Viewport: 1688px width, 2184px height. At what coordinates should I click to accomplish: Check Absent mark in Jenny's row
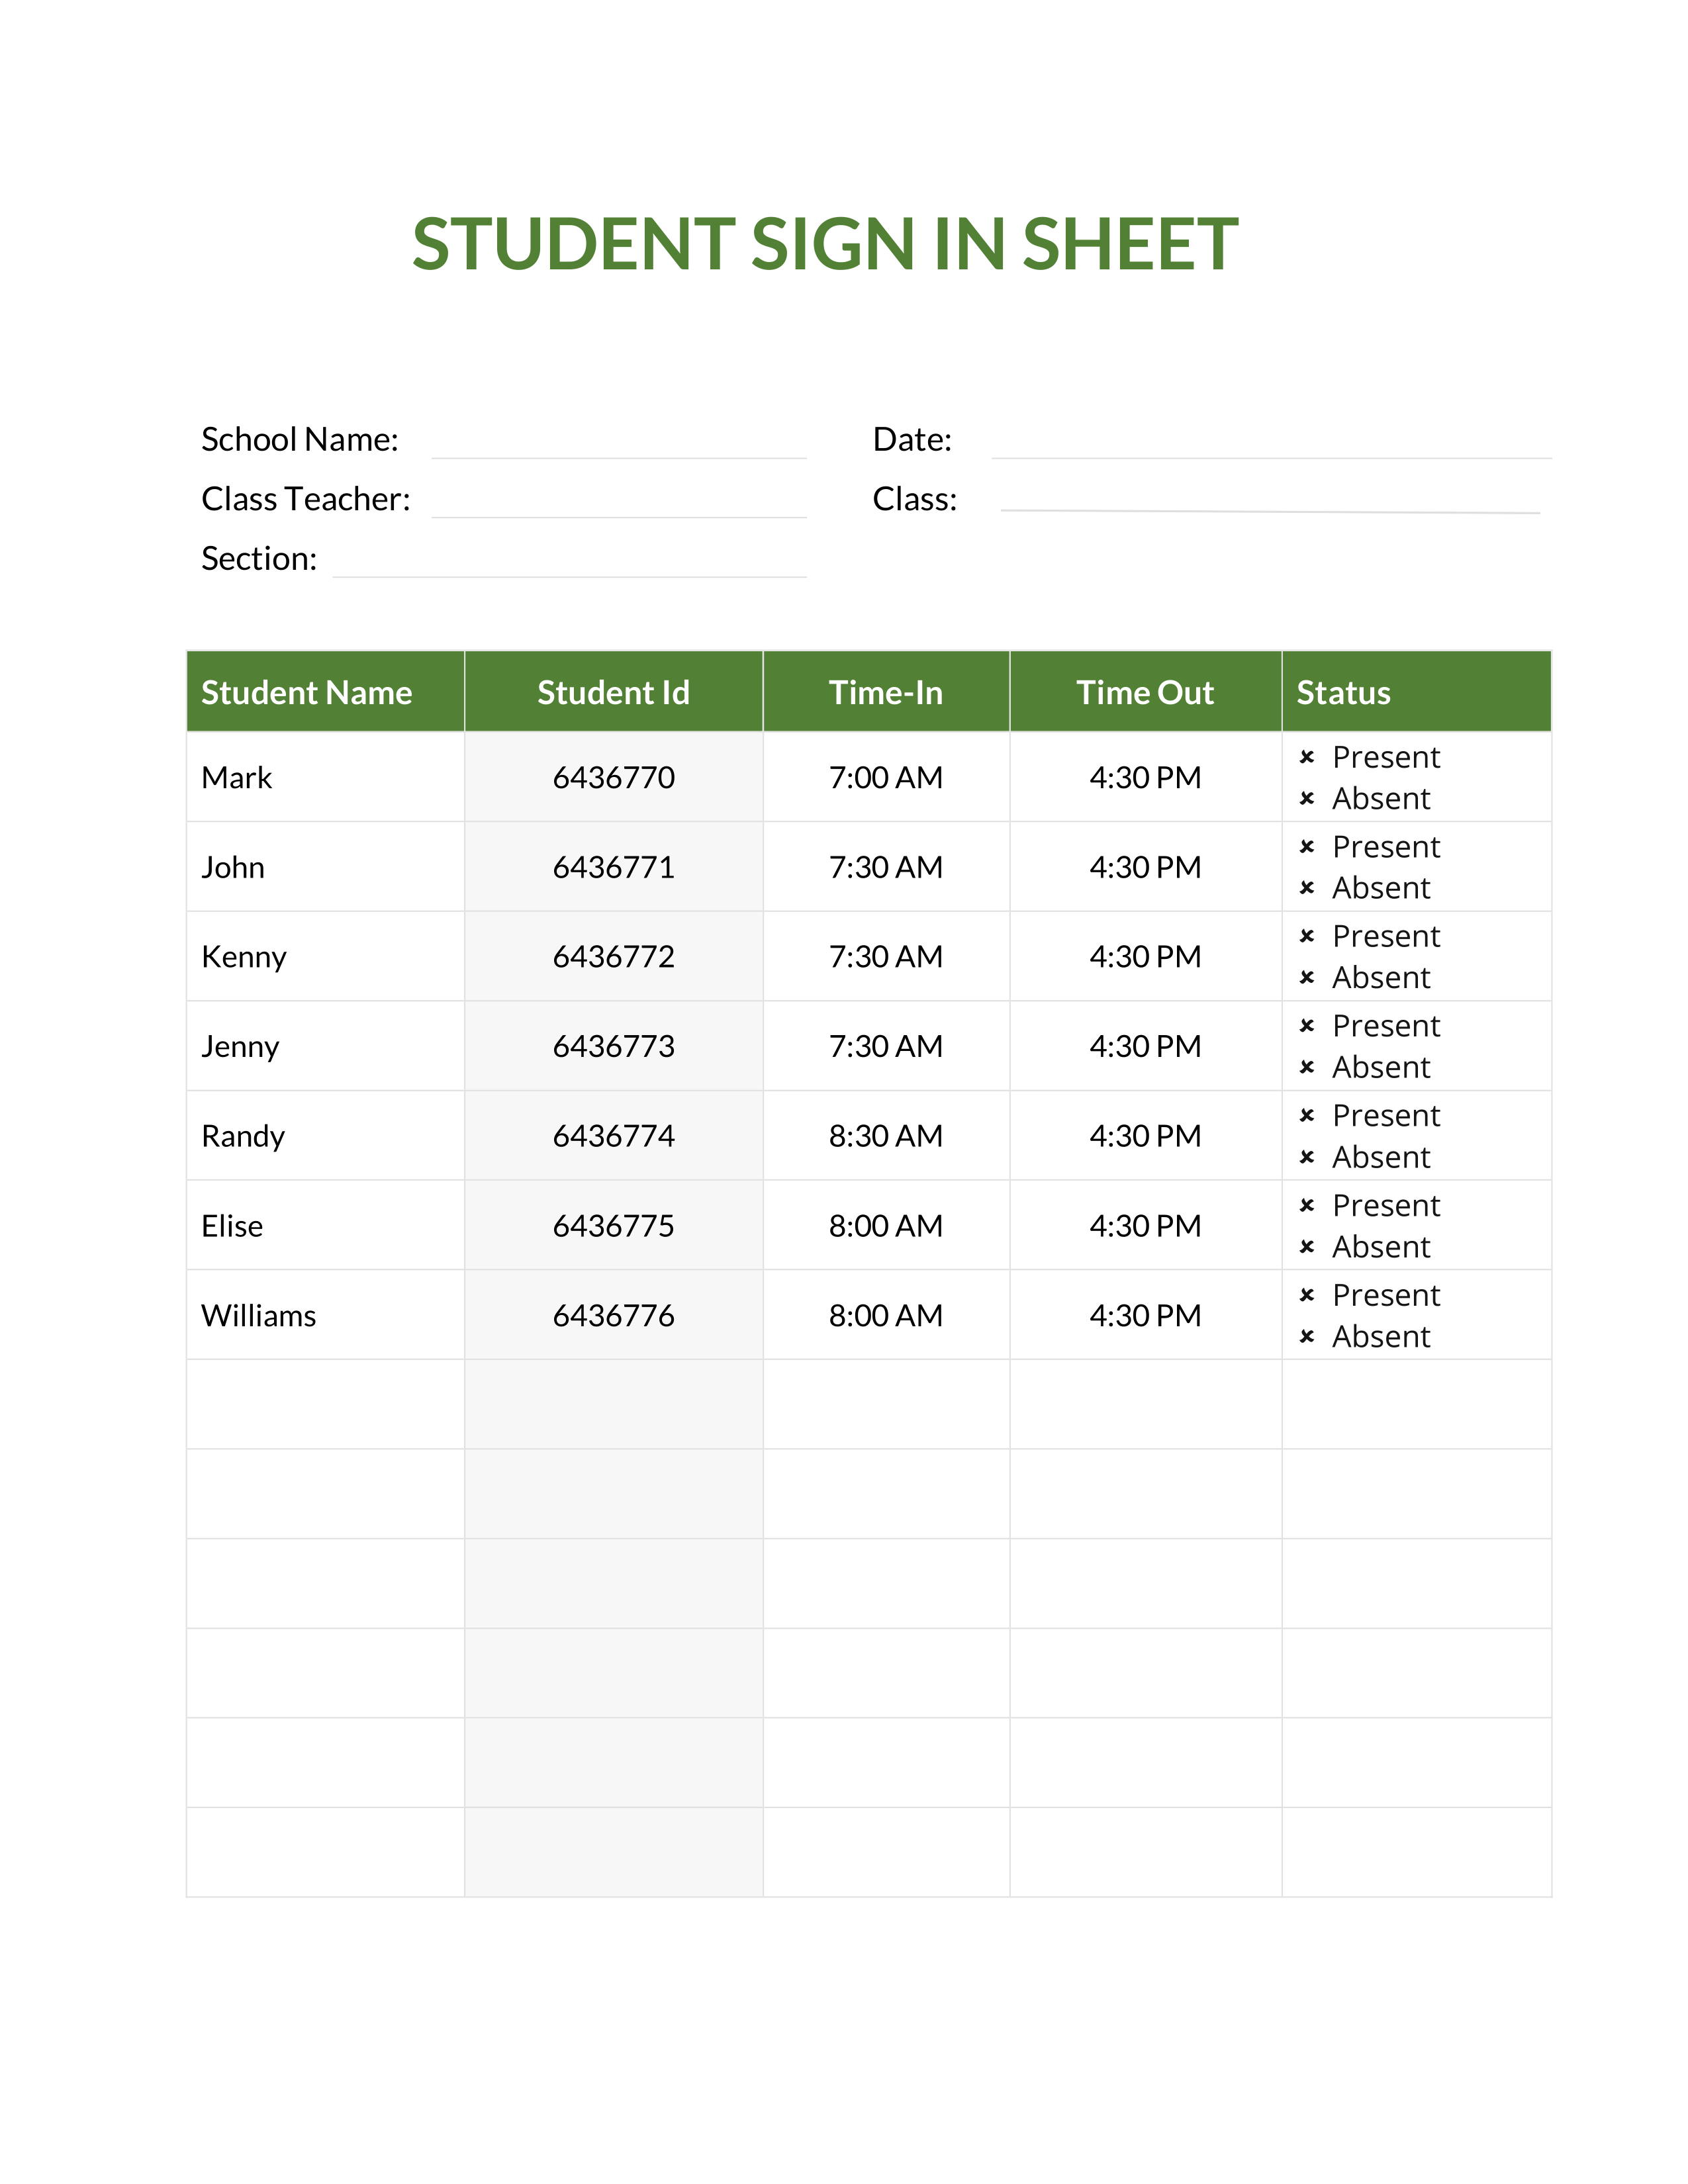(1306, 1067)
